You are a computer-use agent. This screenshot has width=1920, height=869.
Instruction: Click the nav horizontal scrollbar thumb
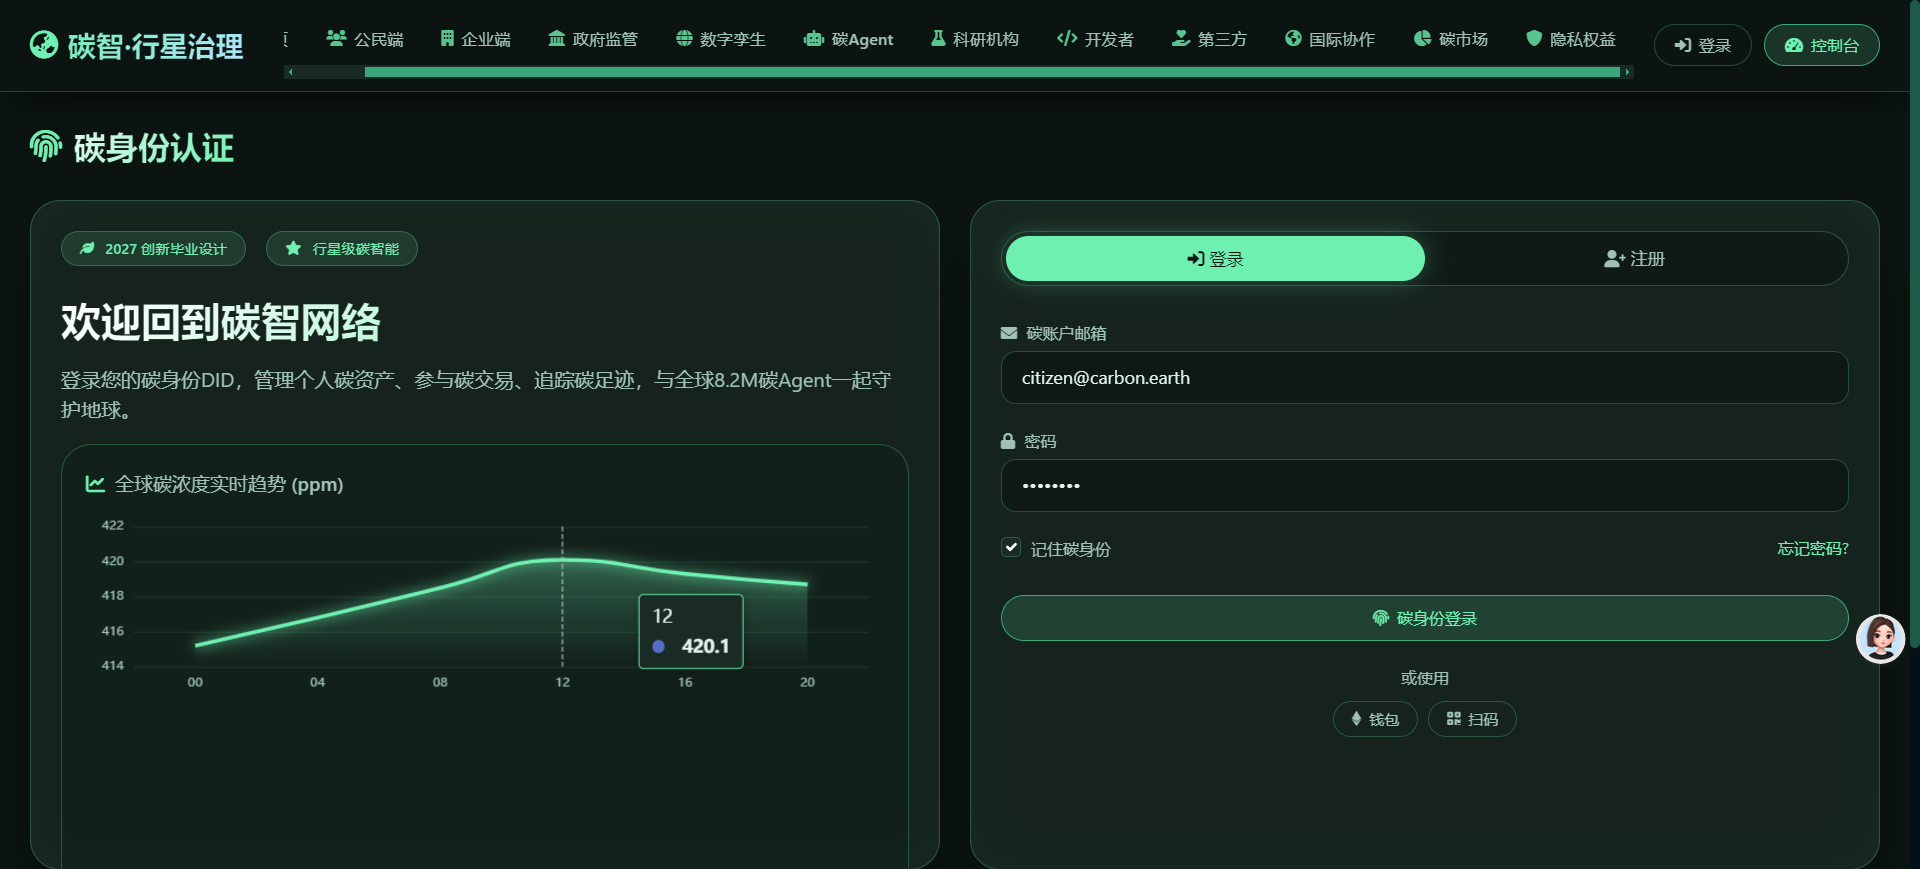[x=992, y=72]
